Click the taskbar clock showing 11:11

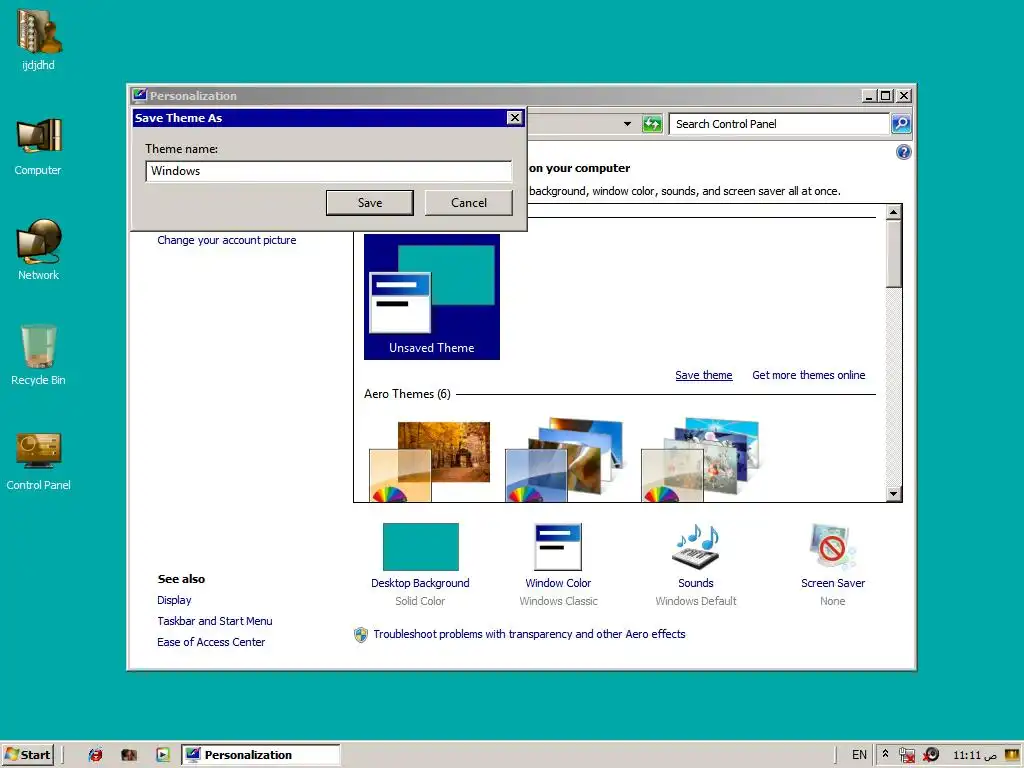[x=976, y=756]
